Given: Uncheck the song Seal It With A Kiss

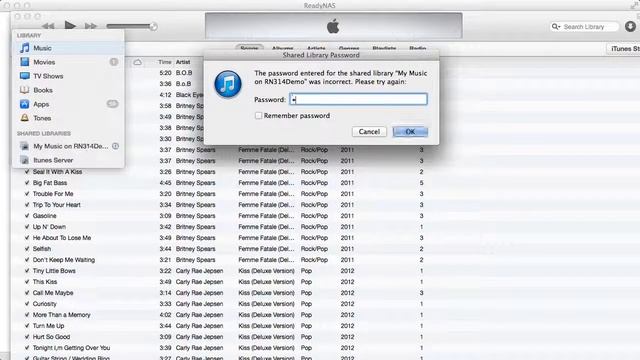Looking at the screenshot, I should [27, 172].
